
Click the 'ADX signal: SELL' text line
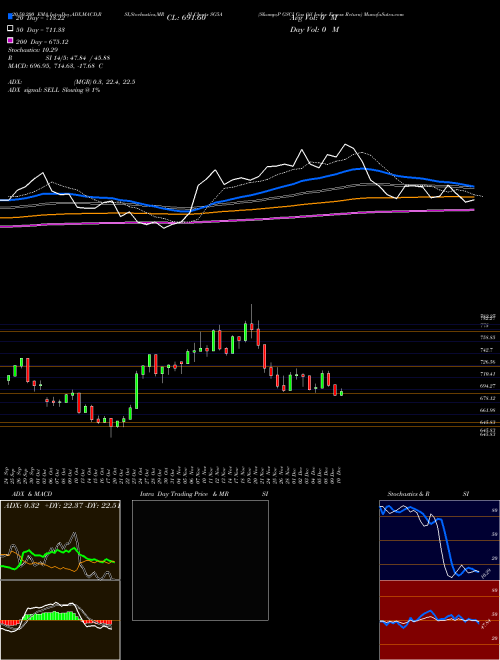54,90
